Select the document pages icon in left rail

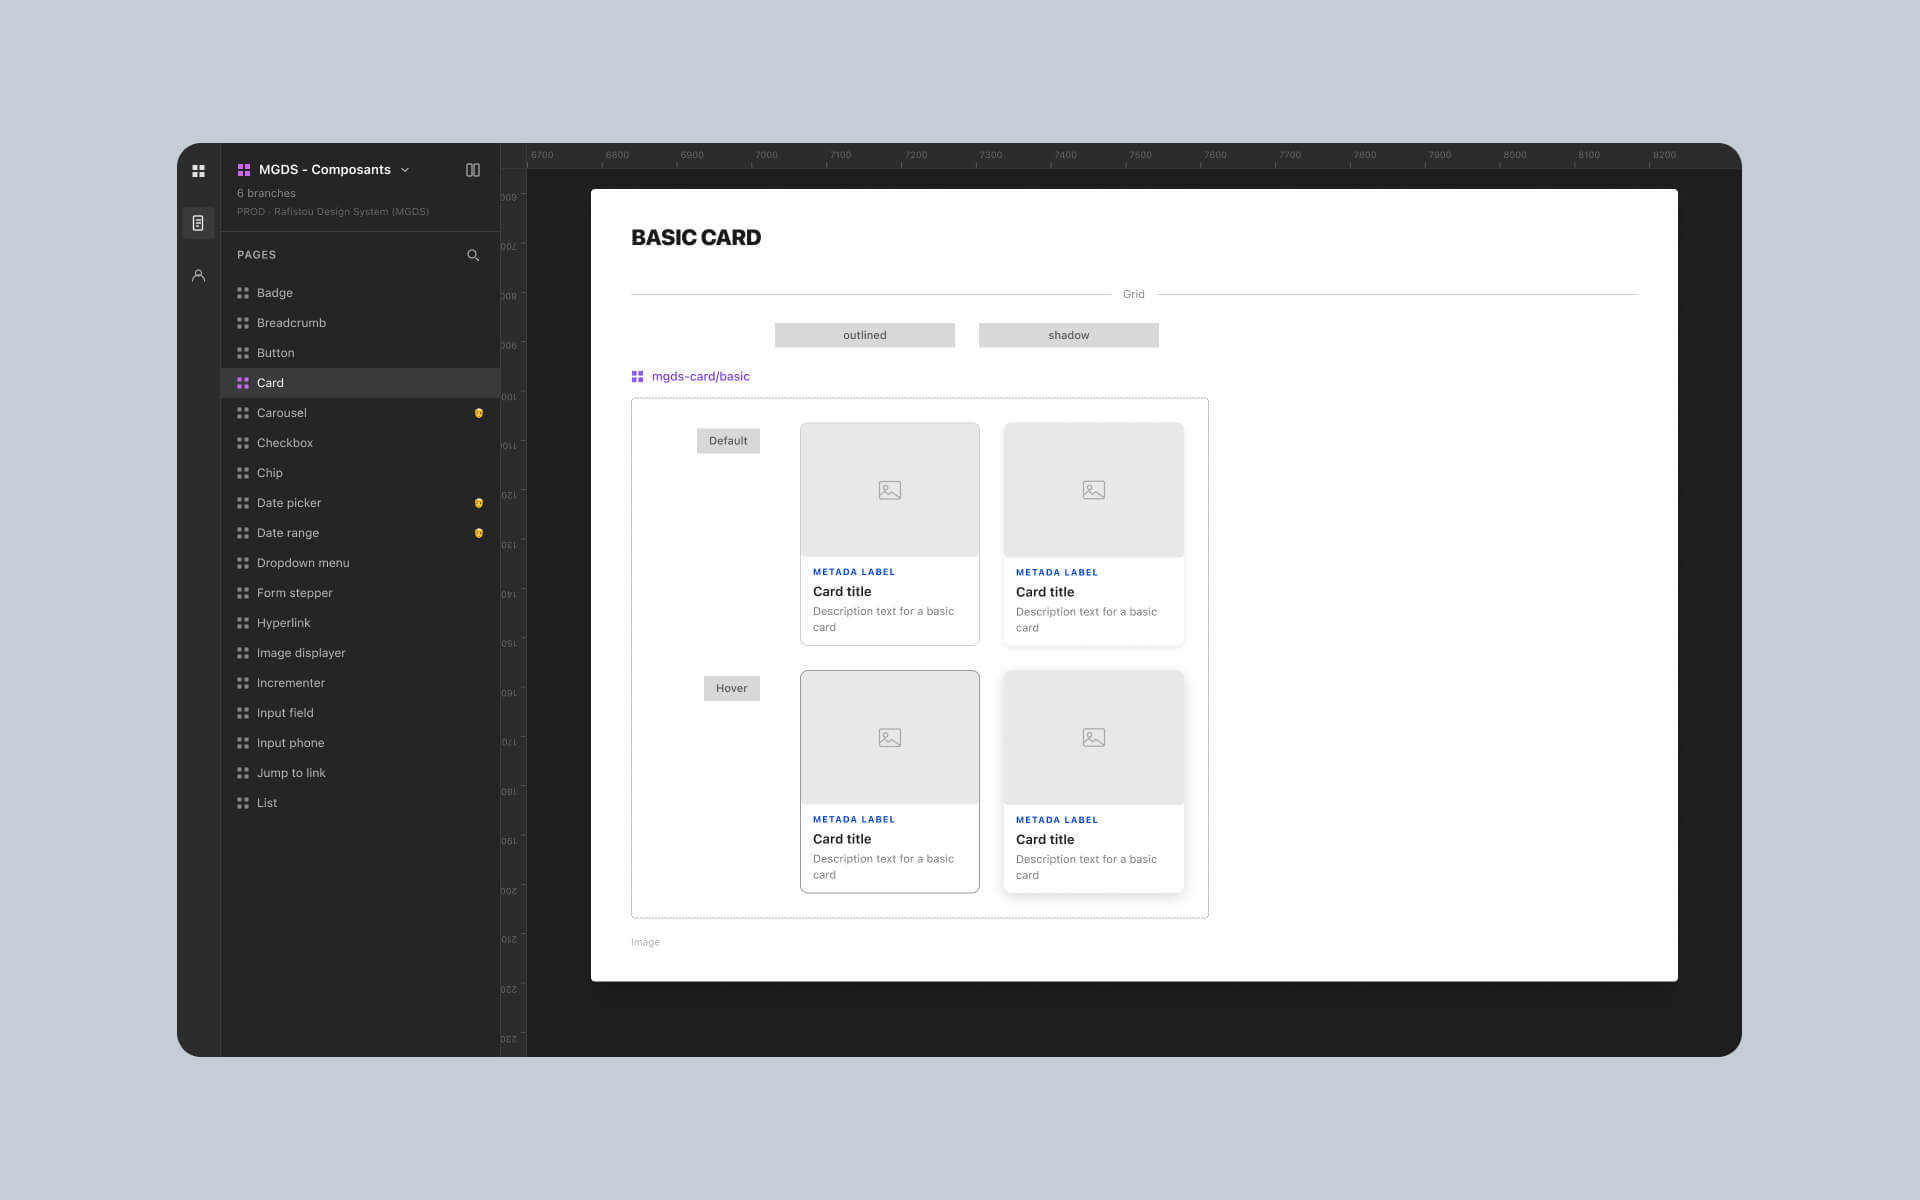pyautogui.click(x=198, y=223)
